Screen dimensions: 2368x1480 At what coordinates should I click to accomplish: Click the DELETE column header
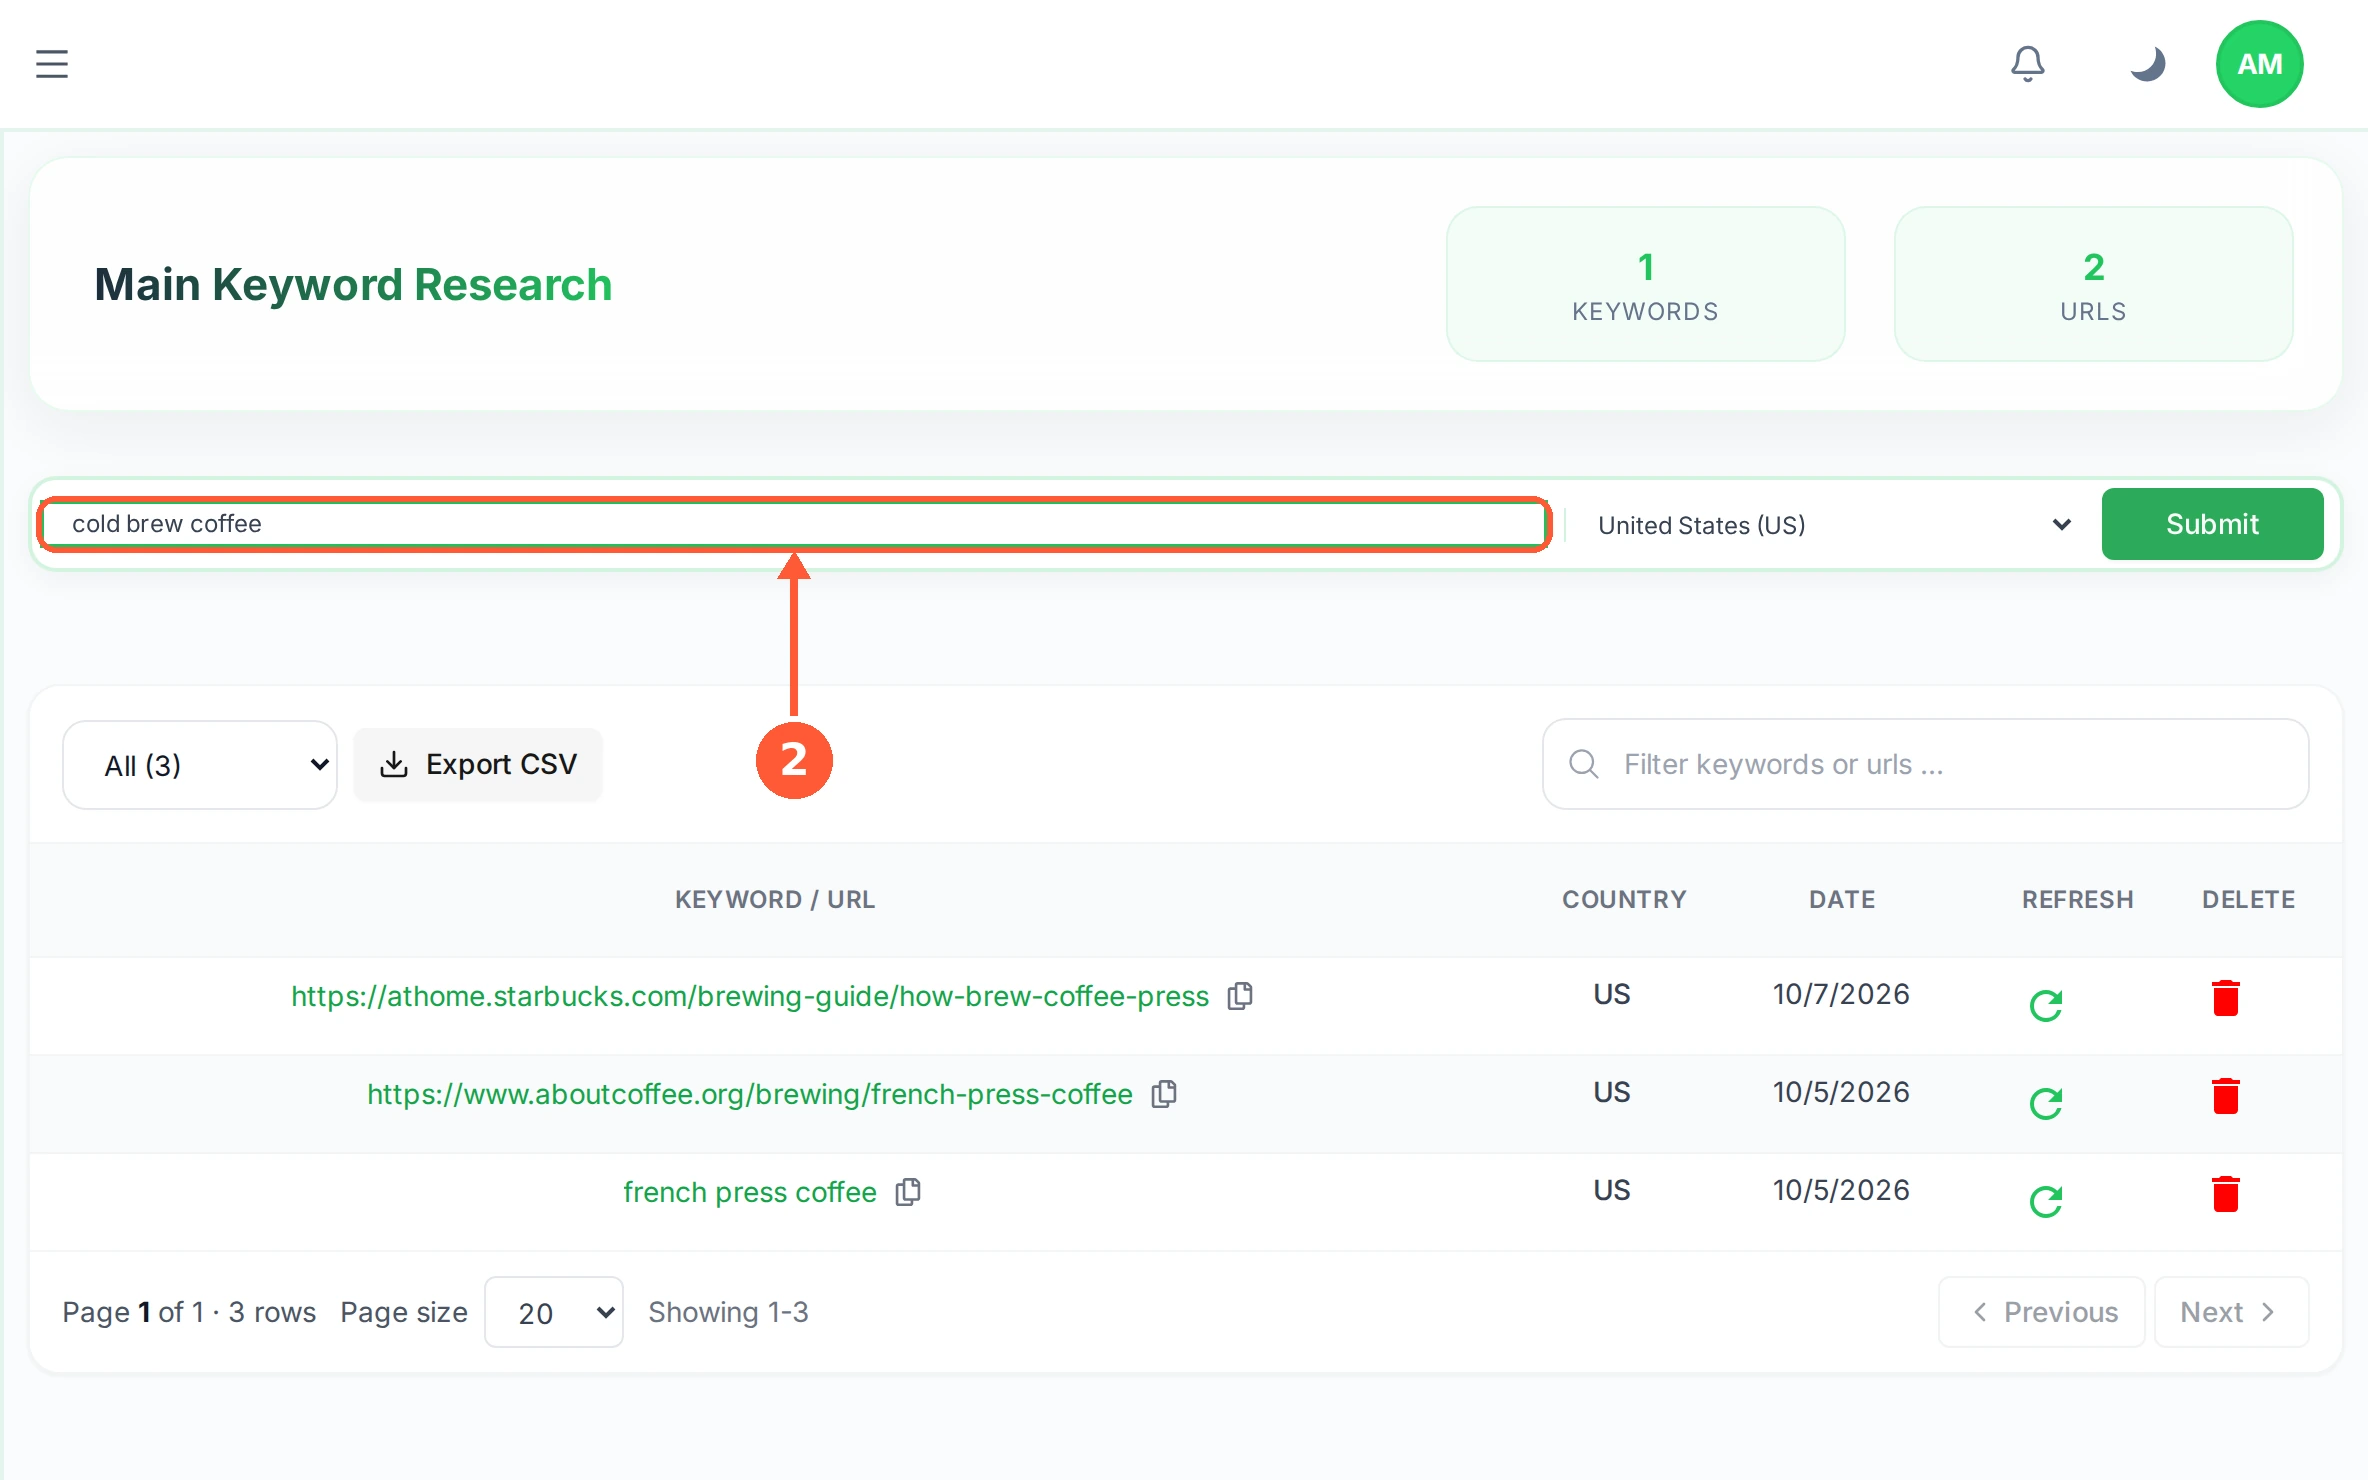tap(2248, 899)
